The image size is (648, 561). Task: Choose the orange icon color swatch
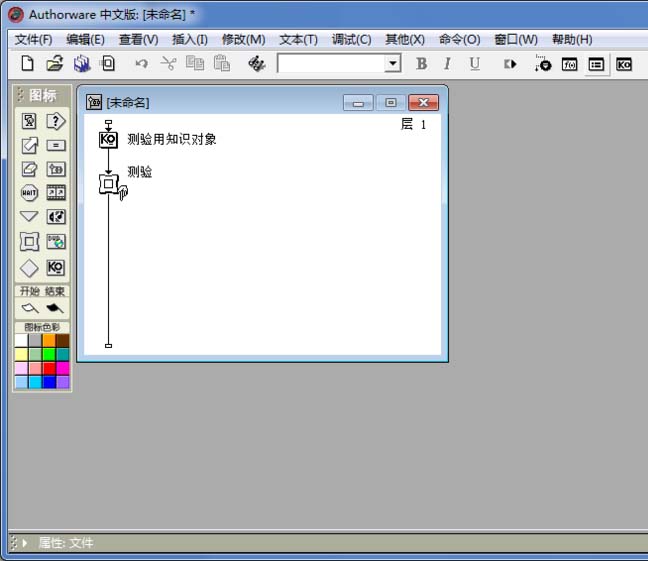pos(49,341)
